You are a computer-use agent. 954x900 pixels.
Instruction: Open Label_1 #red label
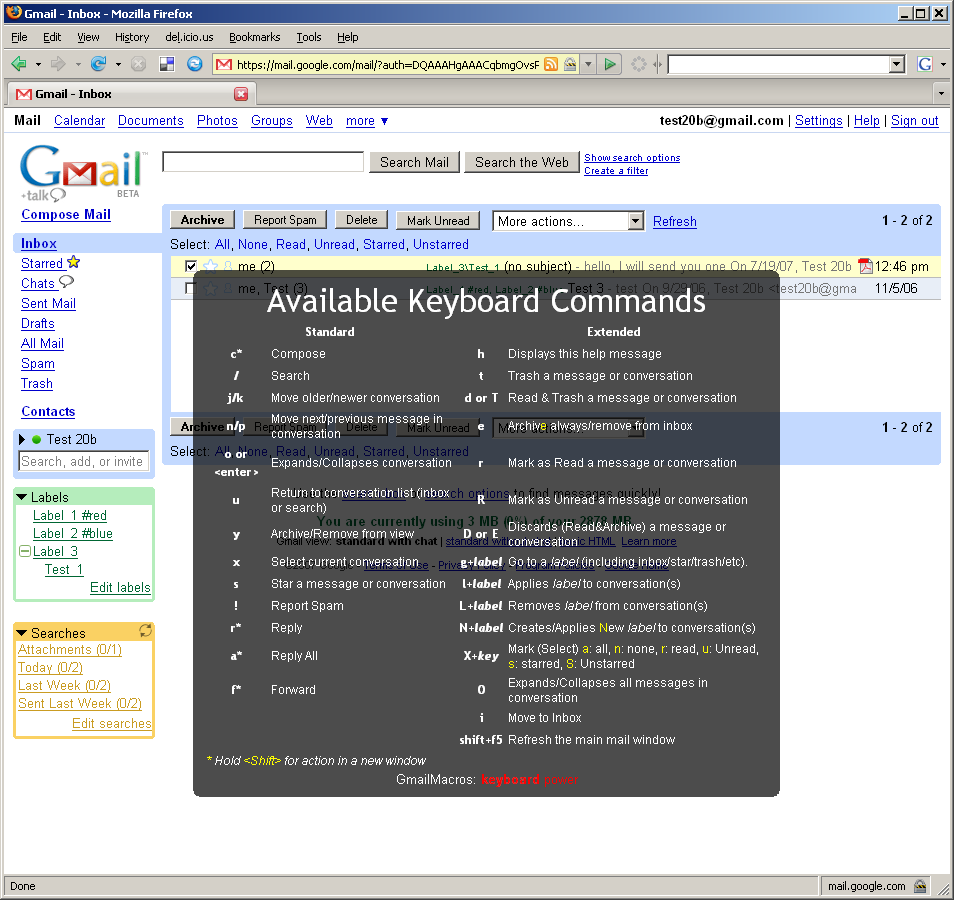click(69, 515)
